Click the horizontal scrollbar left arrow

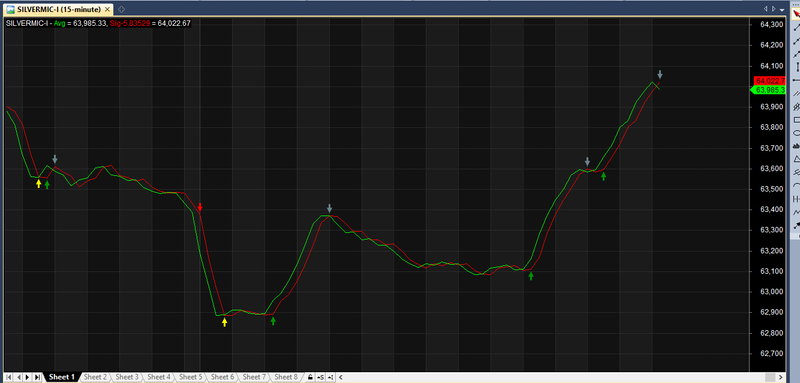pyautogui.click(x=341, y=377)
